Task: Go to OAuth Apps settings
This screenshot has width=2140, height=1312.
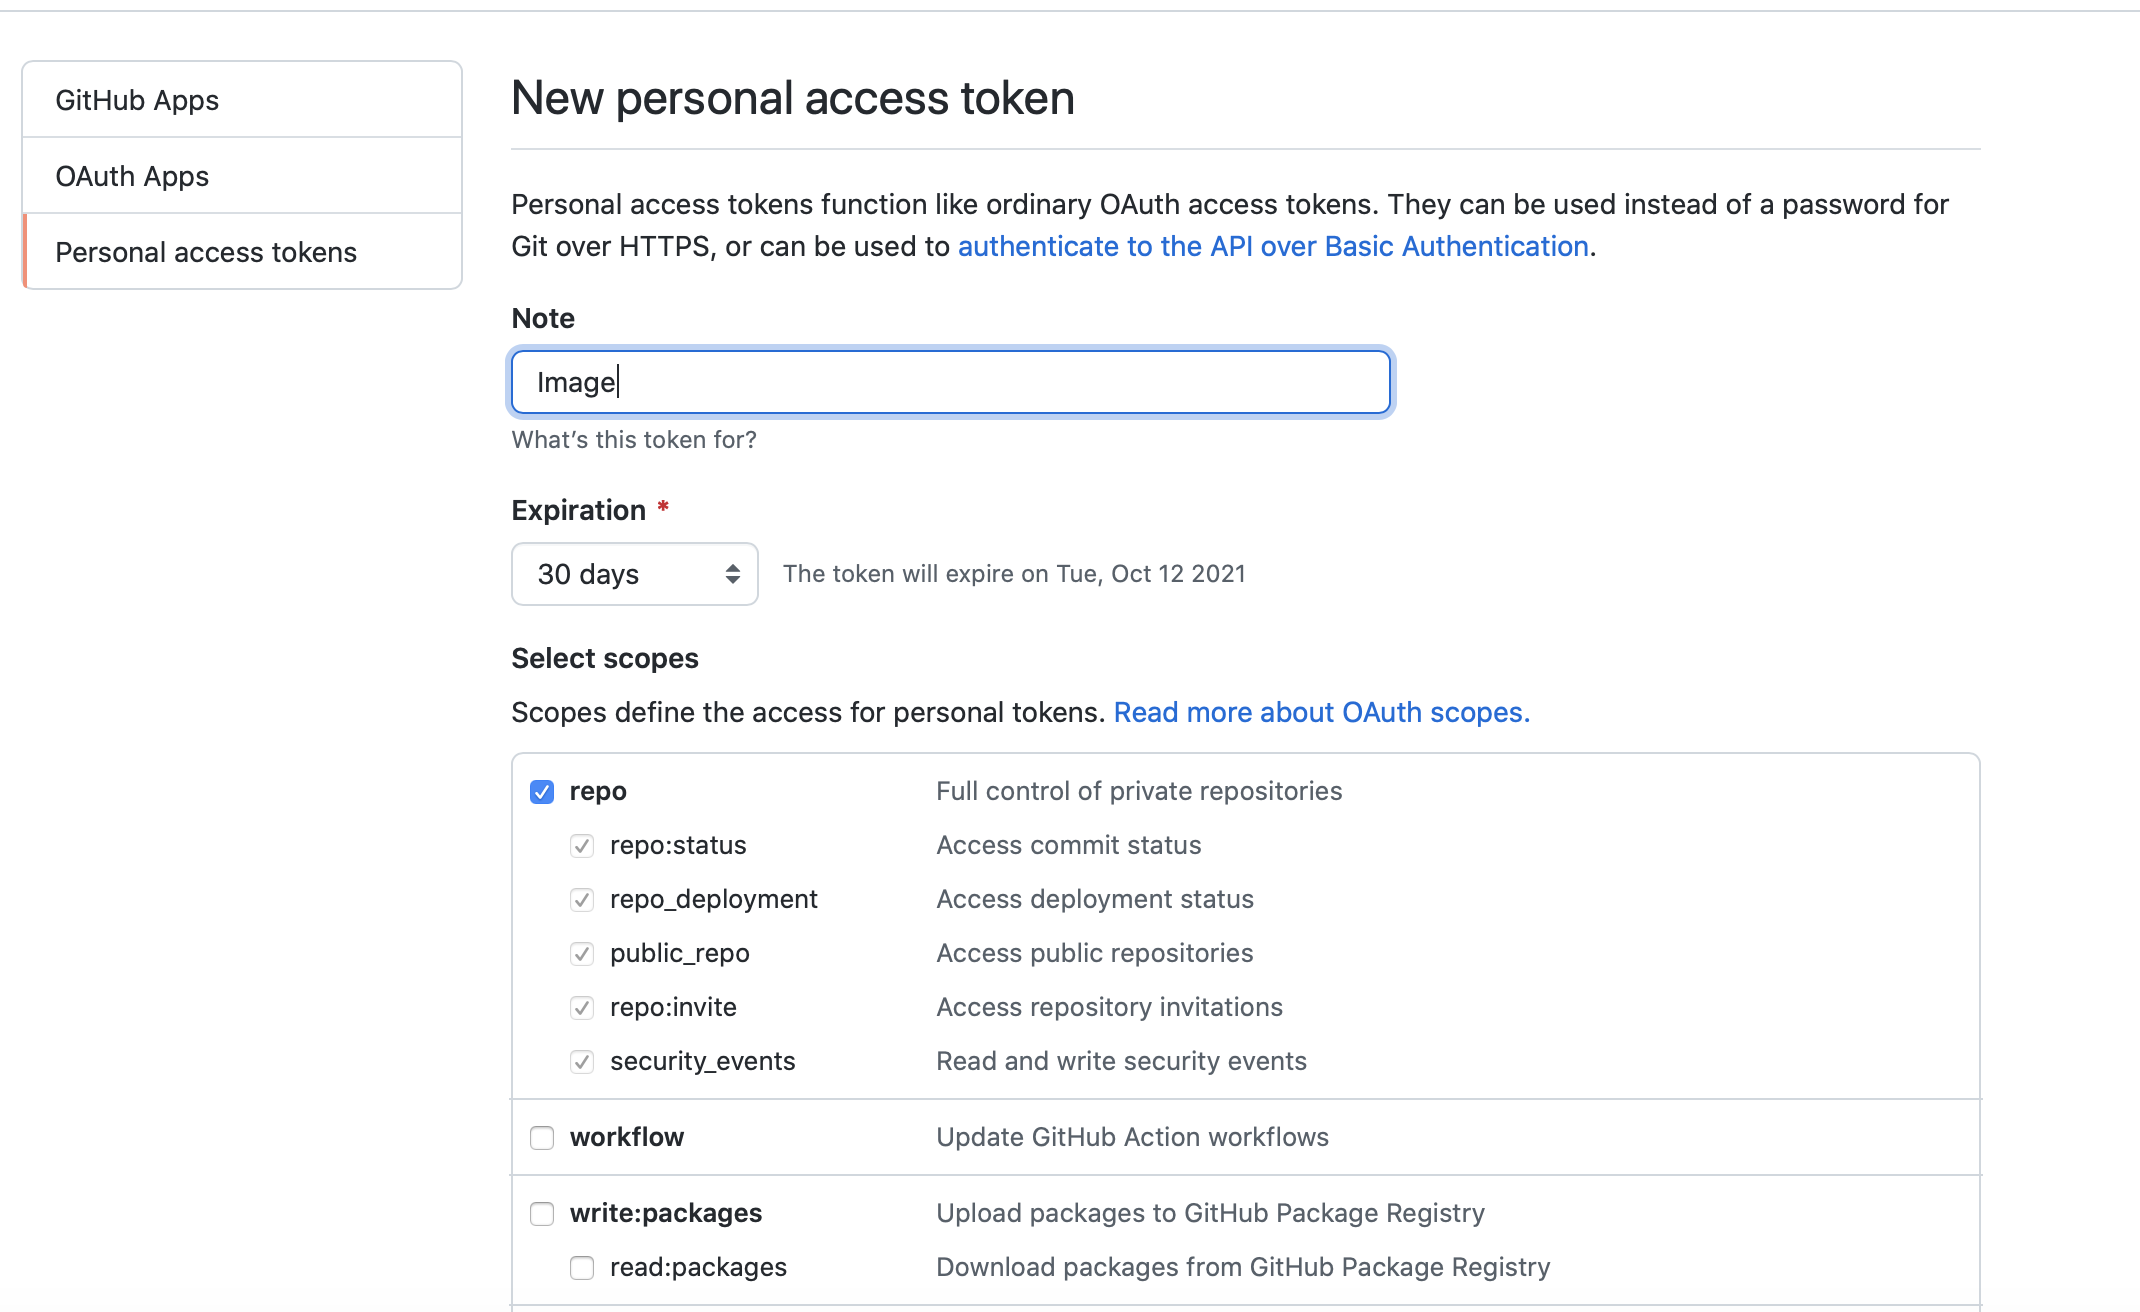Action: click(x=242, y=176)
